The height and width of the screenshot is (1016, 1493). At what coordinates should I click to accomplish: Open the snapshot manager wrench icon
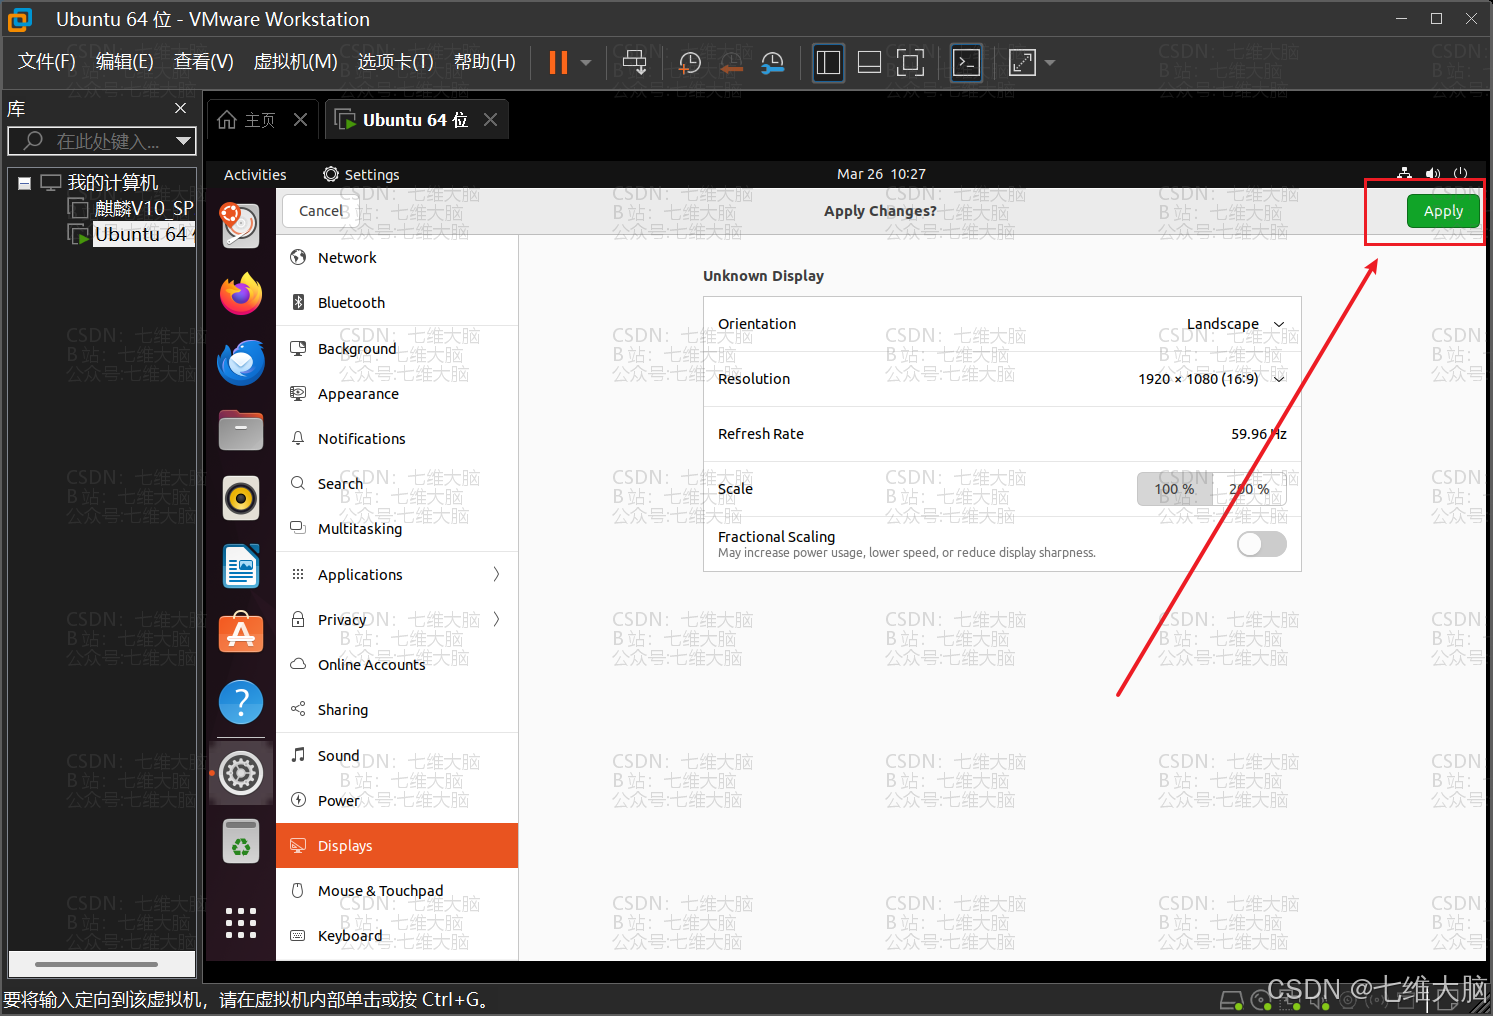[772, 63]
